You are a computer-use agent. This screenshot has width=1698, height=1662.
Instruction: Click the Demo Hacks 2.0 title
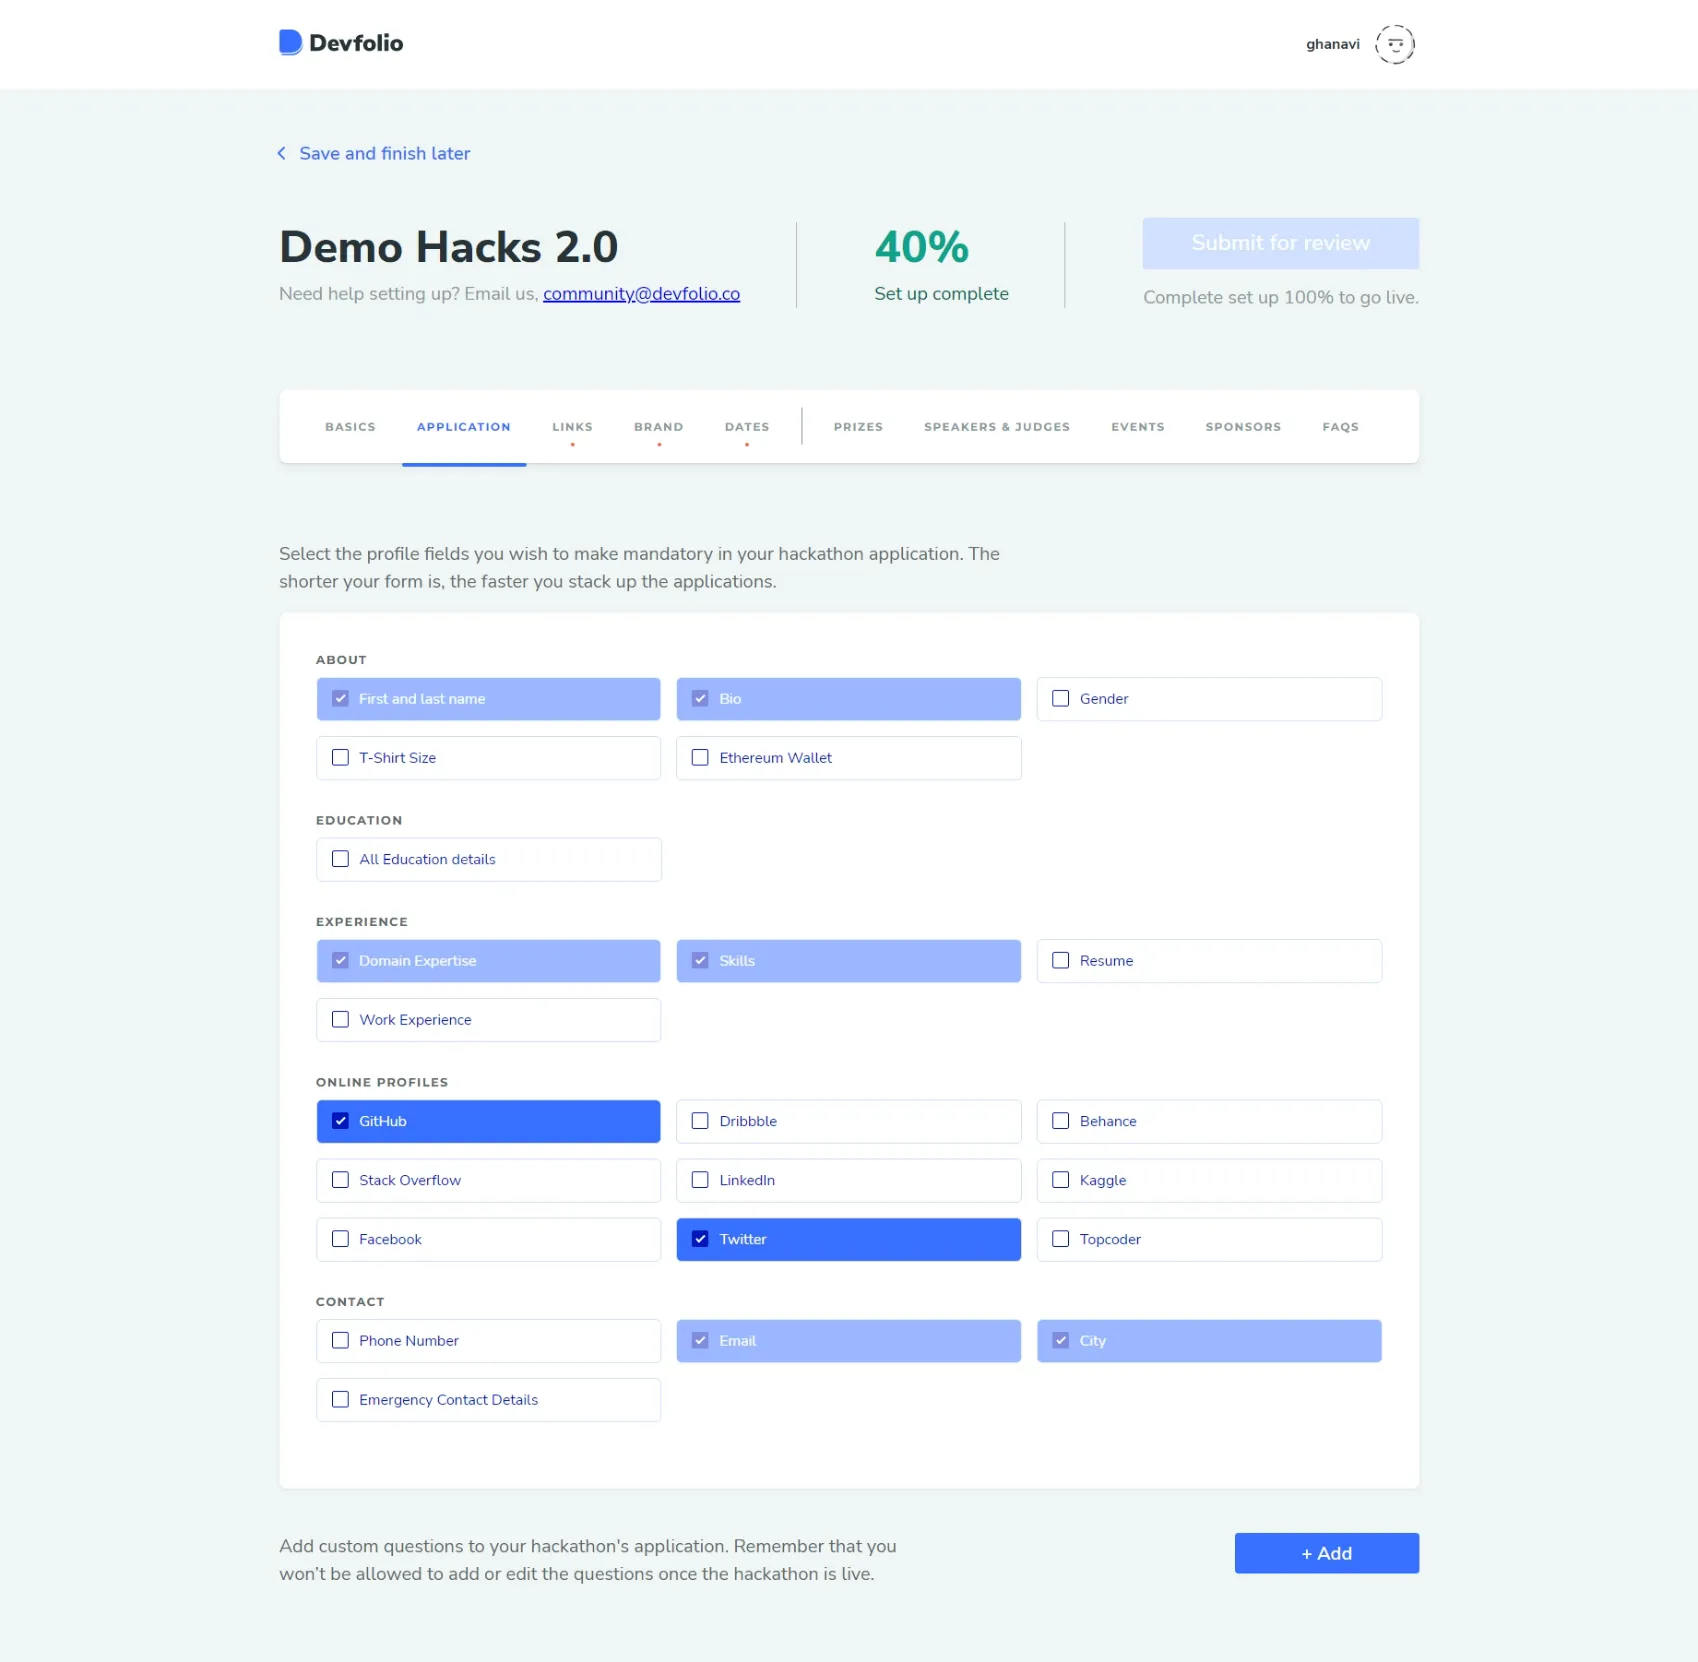pyautogui.click(x=448, y=247)
